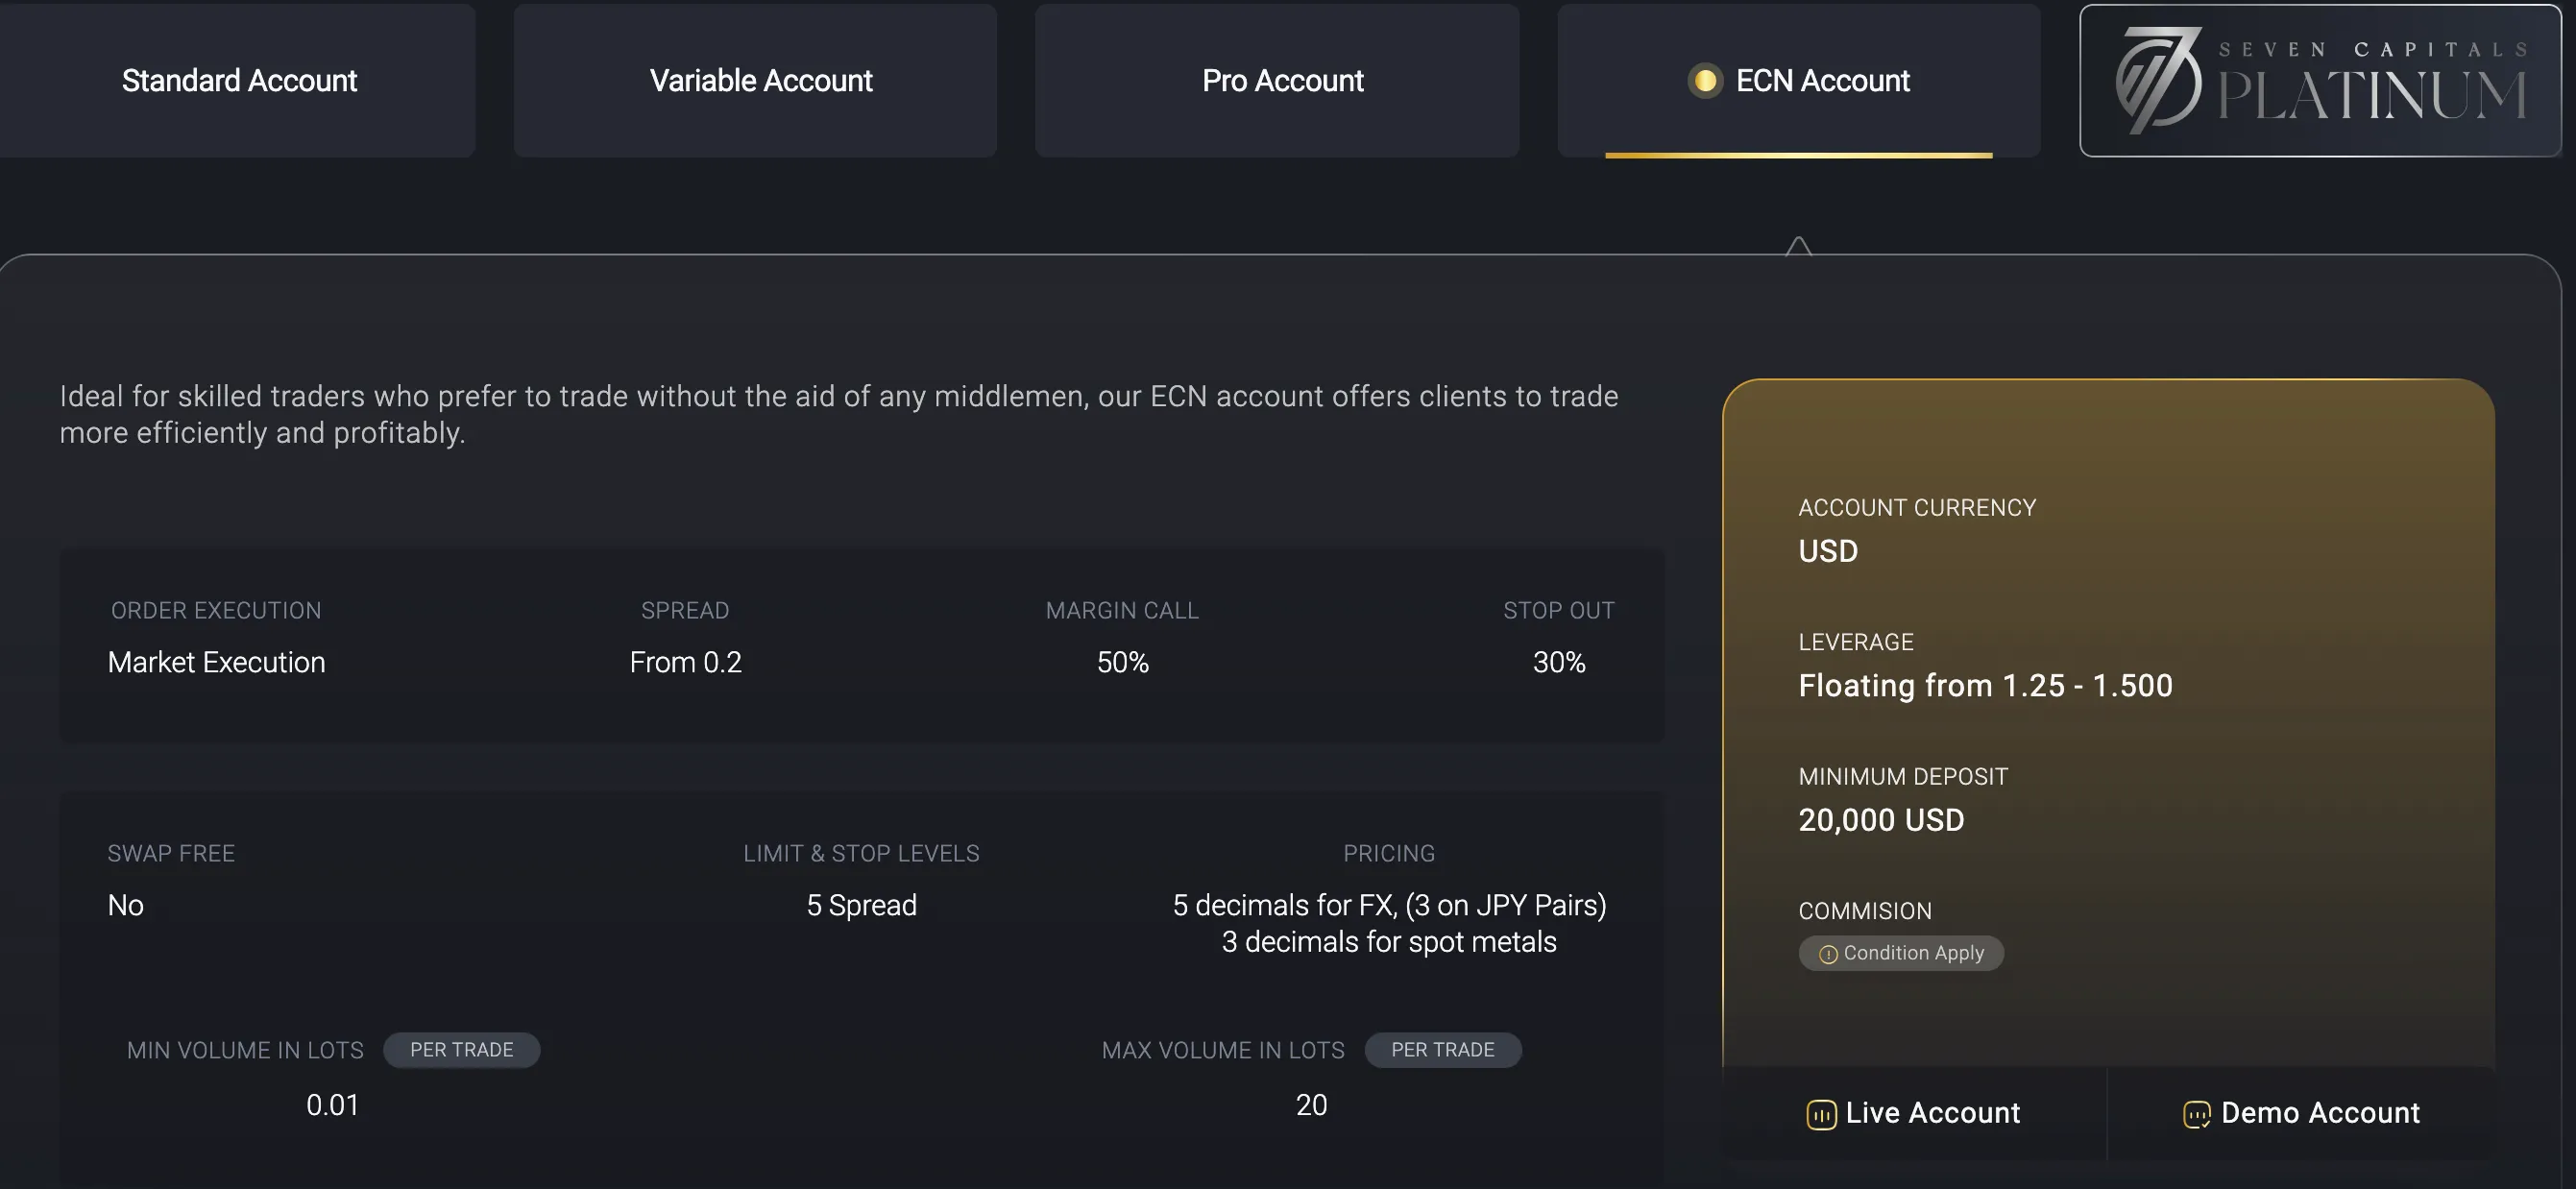Click the gold indicator dot beside ECN Account
Screen dimensions: 2576x1189
coord(1705,80)
